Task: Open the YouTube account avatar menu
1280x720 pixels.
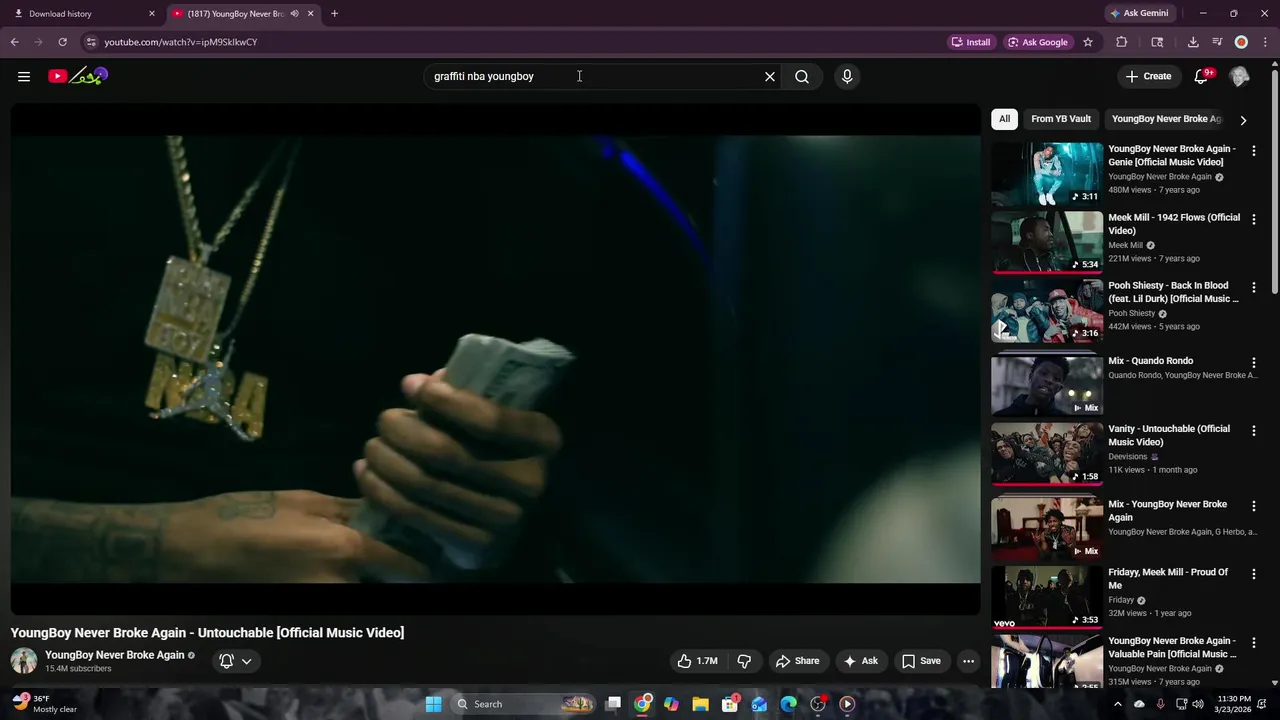Action: coord(1239,76)
